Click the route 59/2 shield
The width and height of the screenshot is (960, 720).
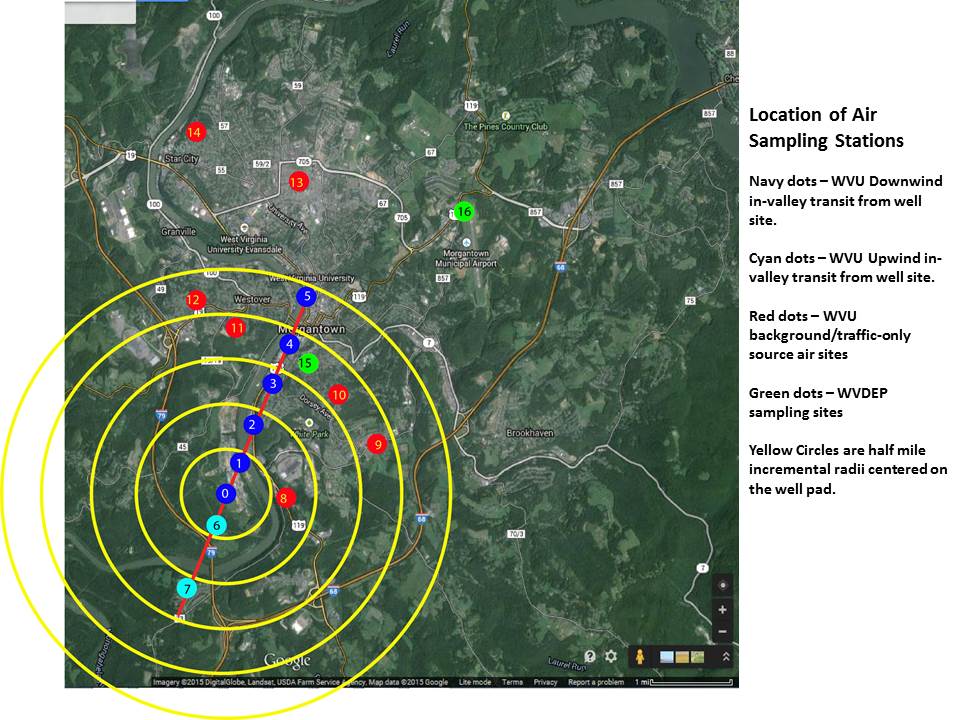click(x=262, y=164)
